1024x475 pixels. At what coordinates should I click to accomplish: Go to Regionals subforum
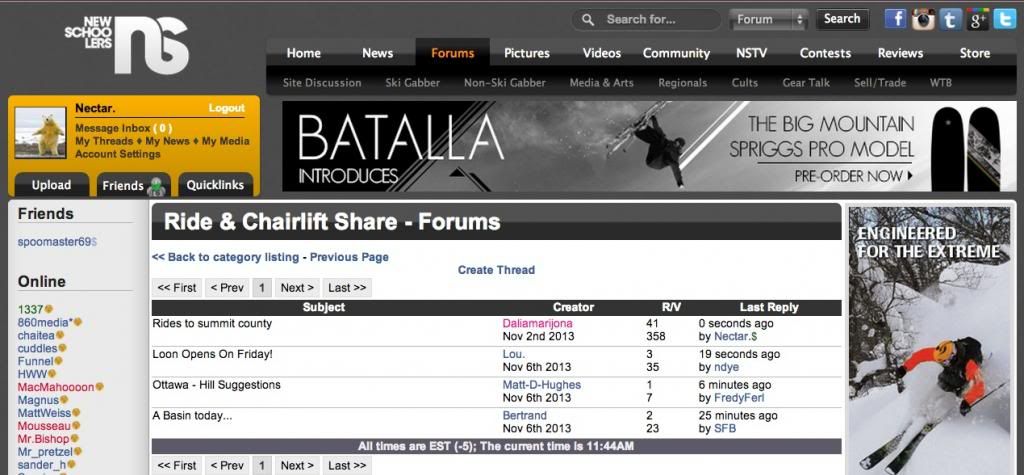pyautogui.click(x=682, y=83)
